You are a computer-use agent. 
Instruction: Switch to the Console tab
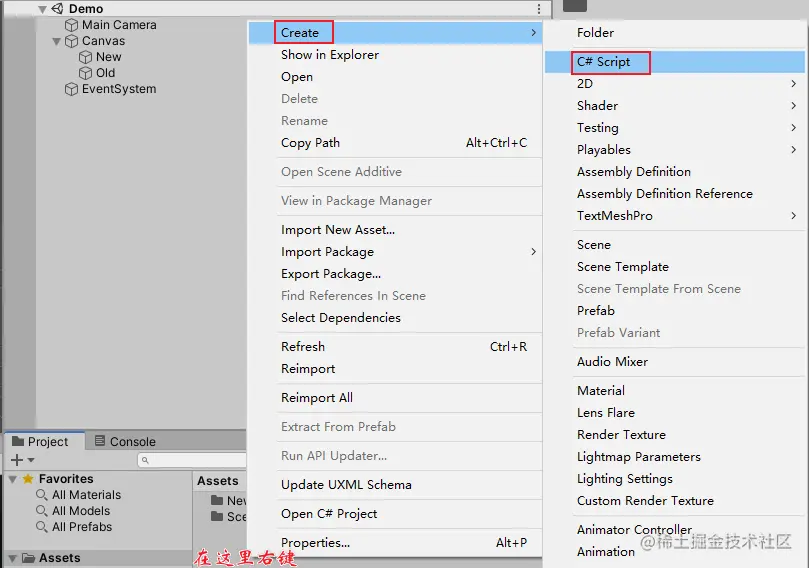click(x=125, y=442)
